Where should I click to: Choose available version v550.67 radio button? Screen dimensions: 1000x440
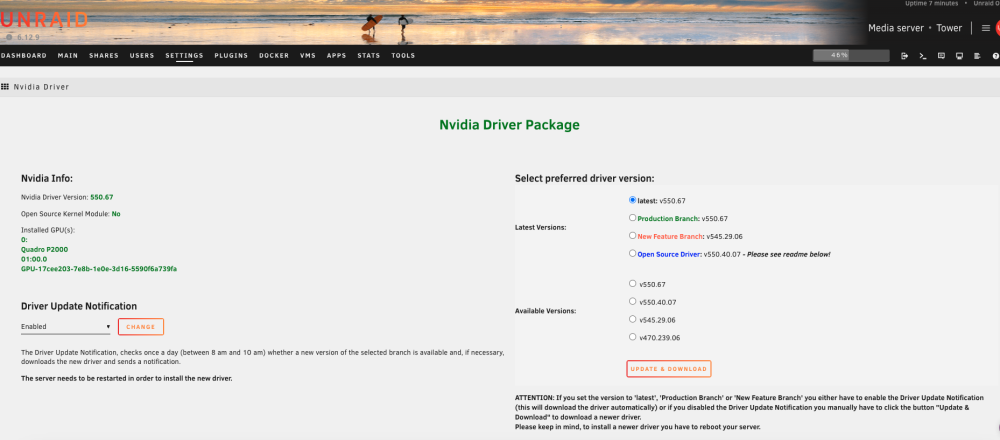[x=633, y=283]
